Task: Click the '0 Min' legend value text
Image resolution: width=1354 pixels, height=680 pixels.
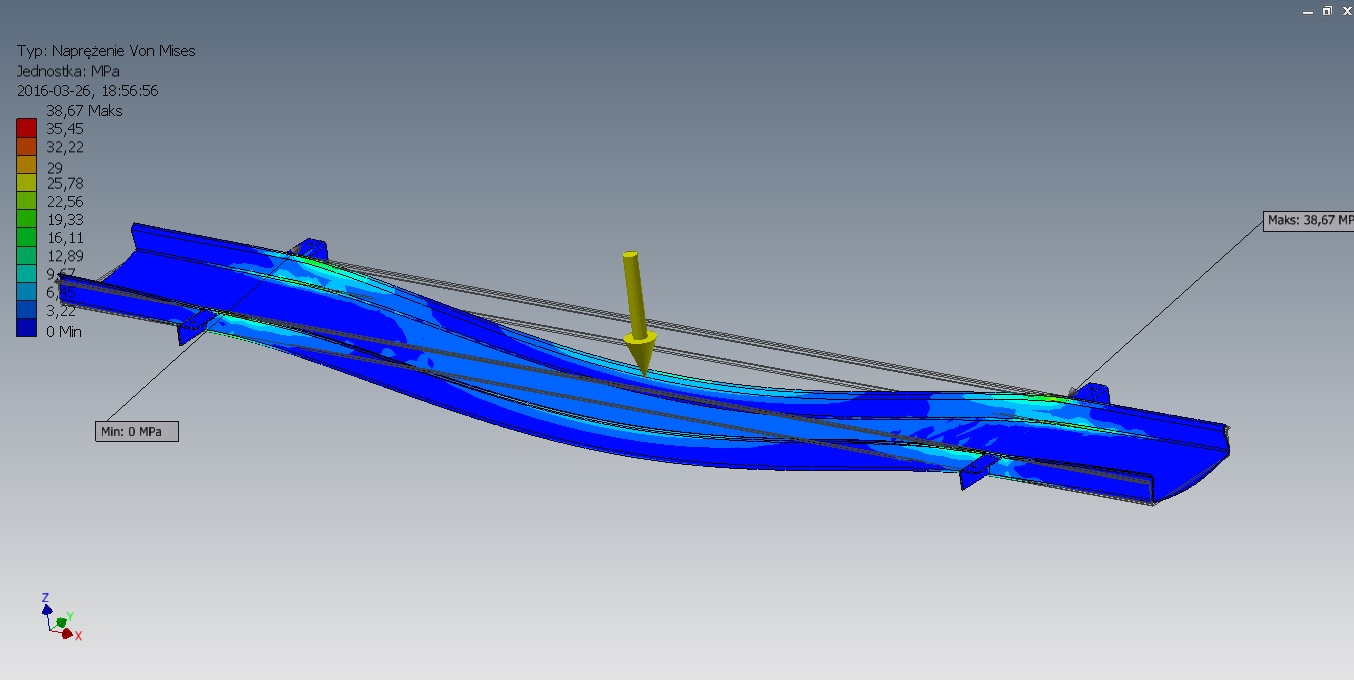Action: [x=64, y=331]
